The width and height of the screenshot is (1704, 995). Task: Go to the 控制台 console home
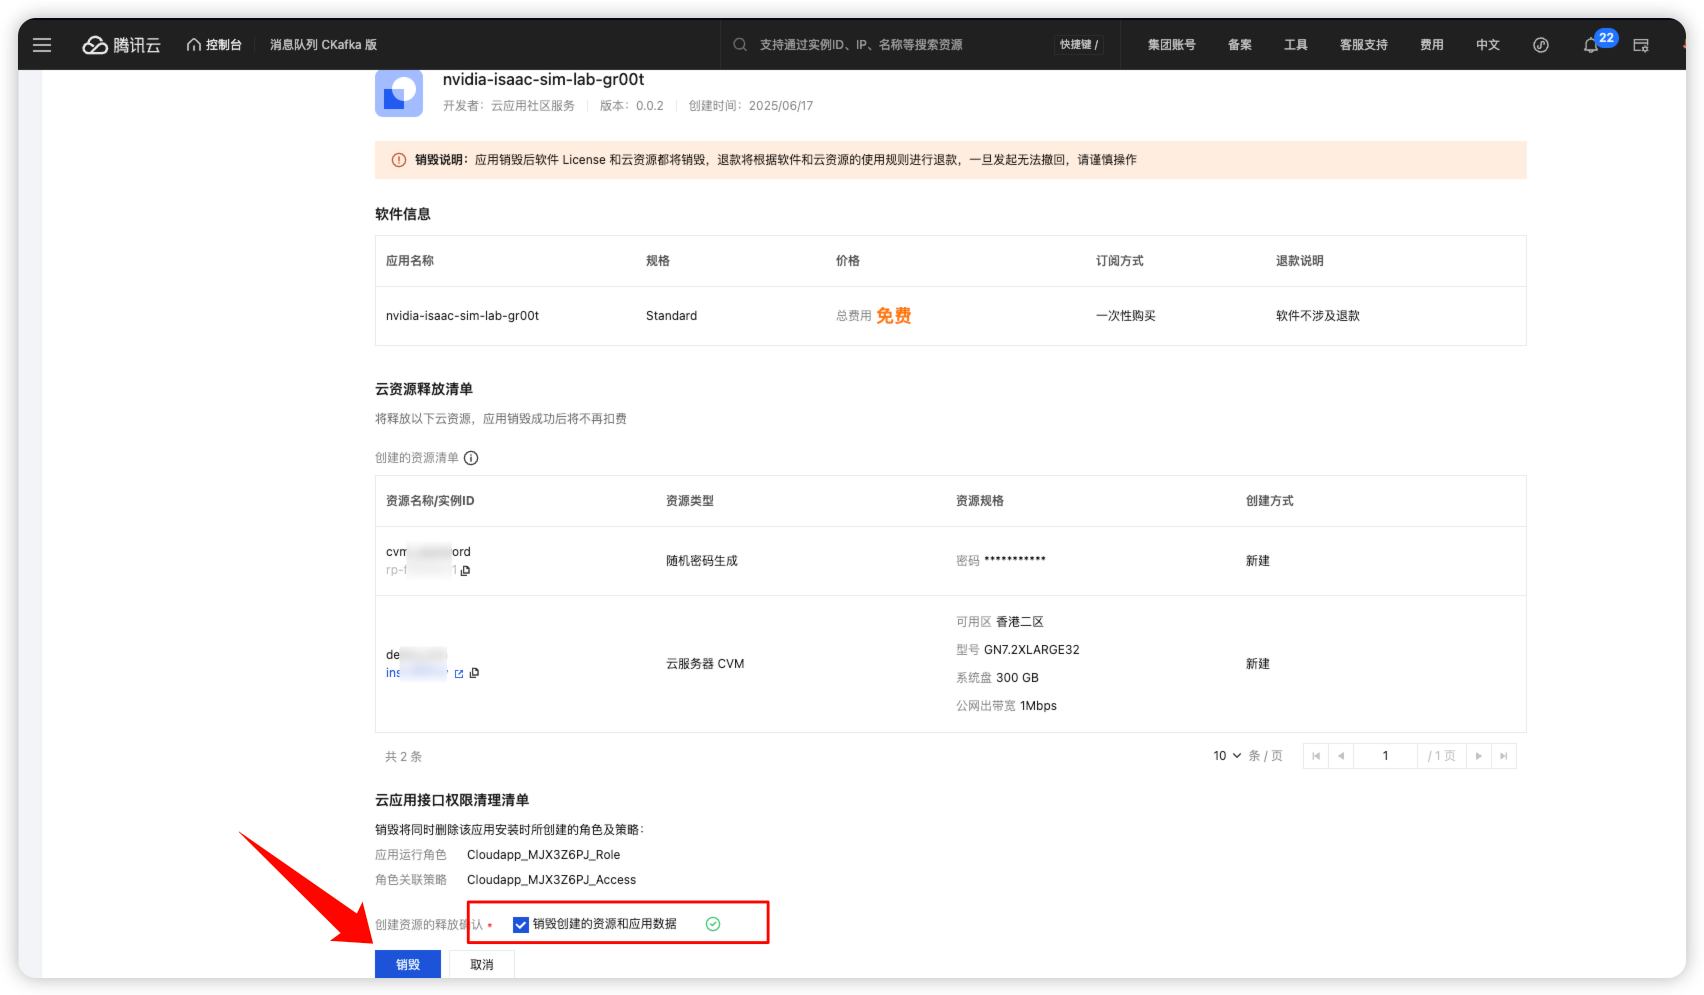(x=214, y=45)
